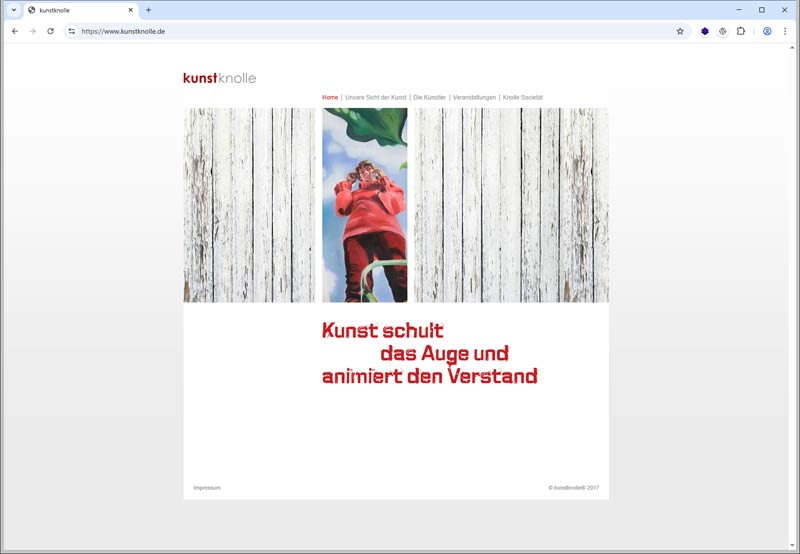Bookmark this page with the star icon
Viewport: 800px width, 554px height.
(680, 31)
